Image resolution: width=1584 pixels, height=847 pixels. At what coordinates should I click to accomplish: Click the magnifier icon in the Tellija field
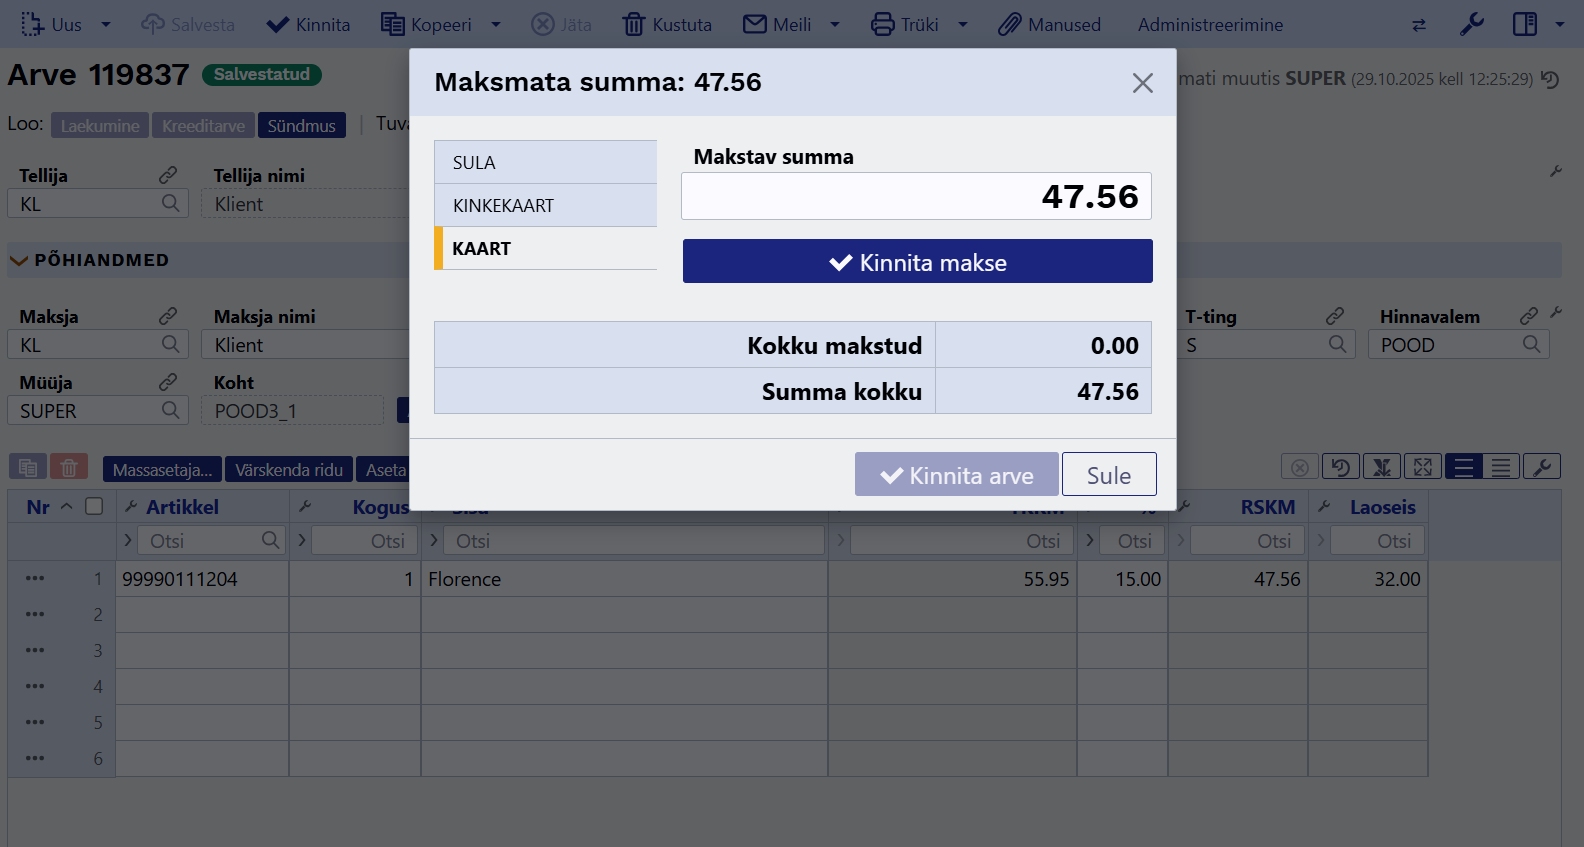(x=171, y=203)
